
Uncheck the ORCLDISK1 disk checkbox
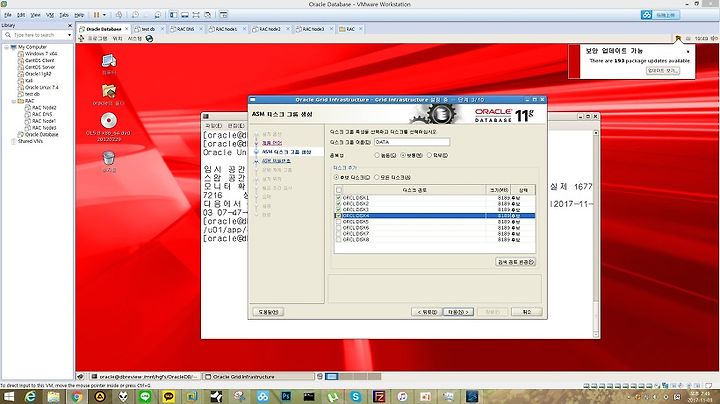pos(338,198)
